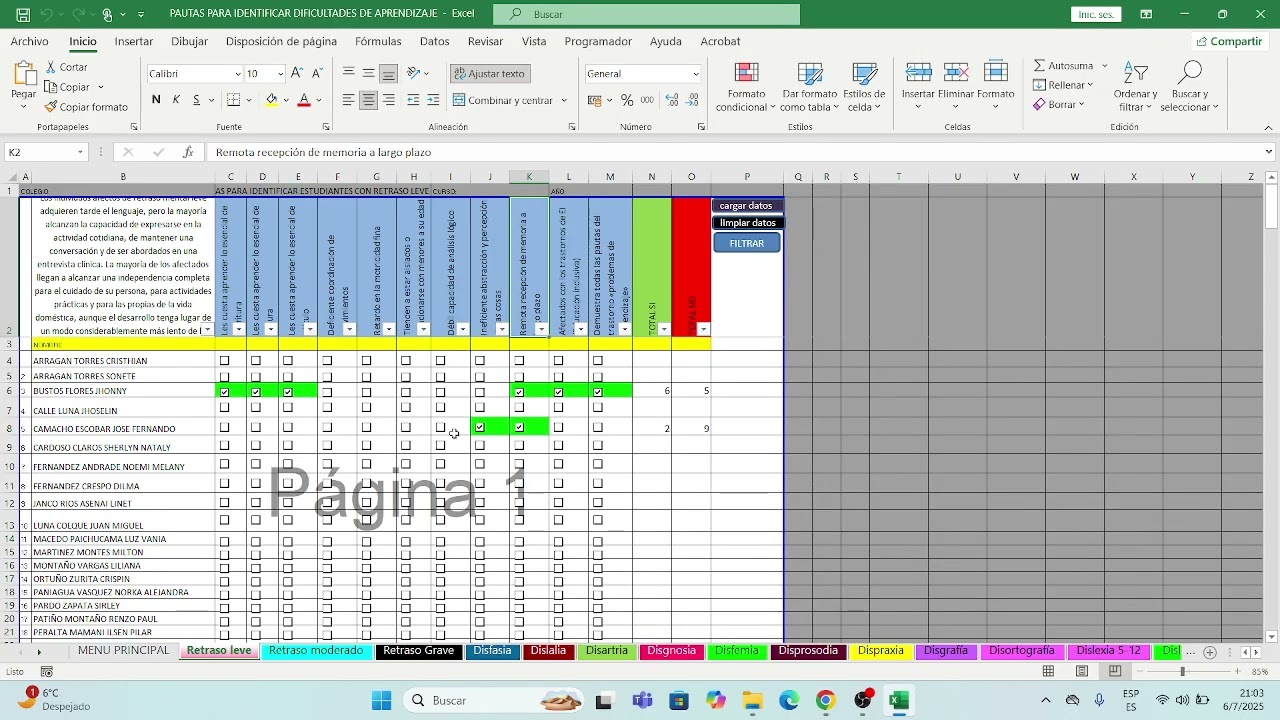1280x720 pixels.
Task: Increase font size with the larger A icon
Action: coord(298,73)
